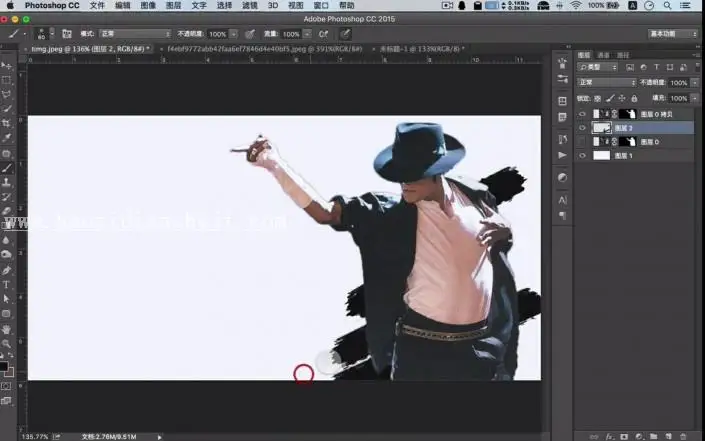The width and height of the screenshot is (705, 441).
Task: Filter layers by adjustment type icon
Action: pos(643,67)
